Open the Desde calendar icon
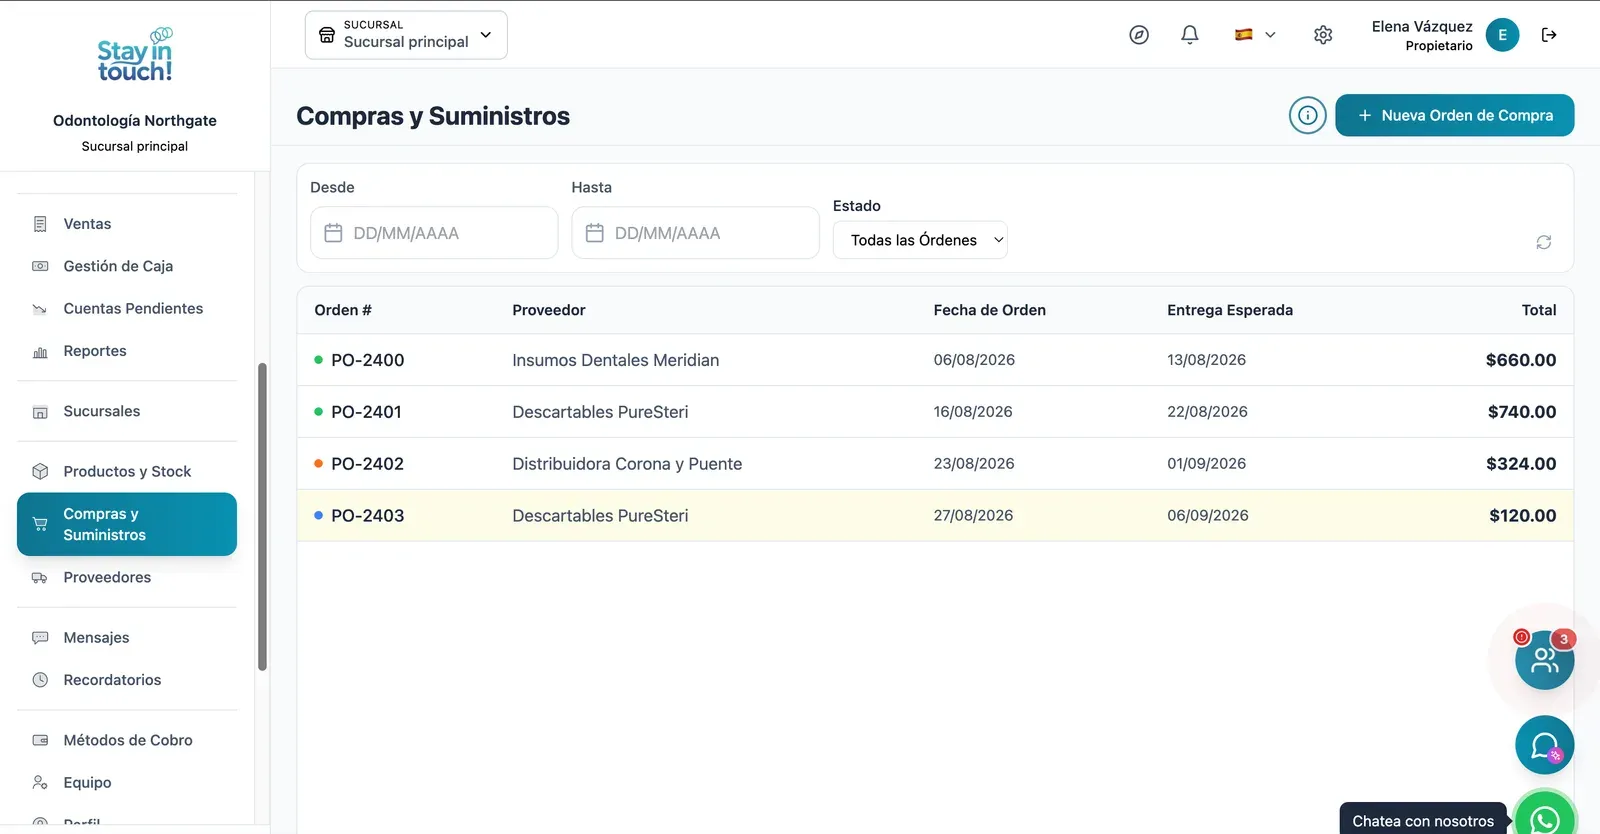 [x=333, y=233]
